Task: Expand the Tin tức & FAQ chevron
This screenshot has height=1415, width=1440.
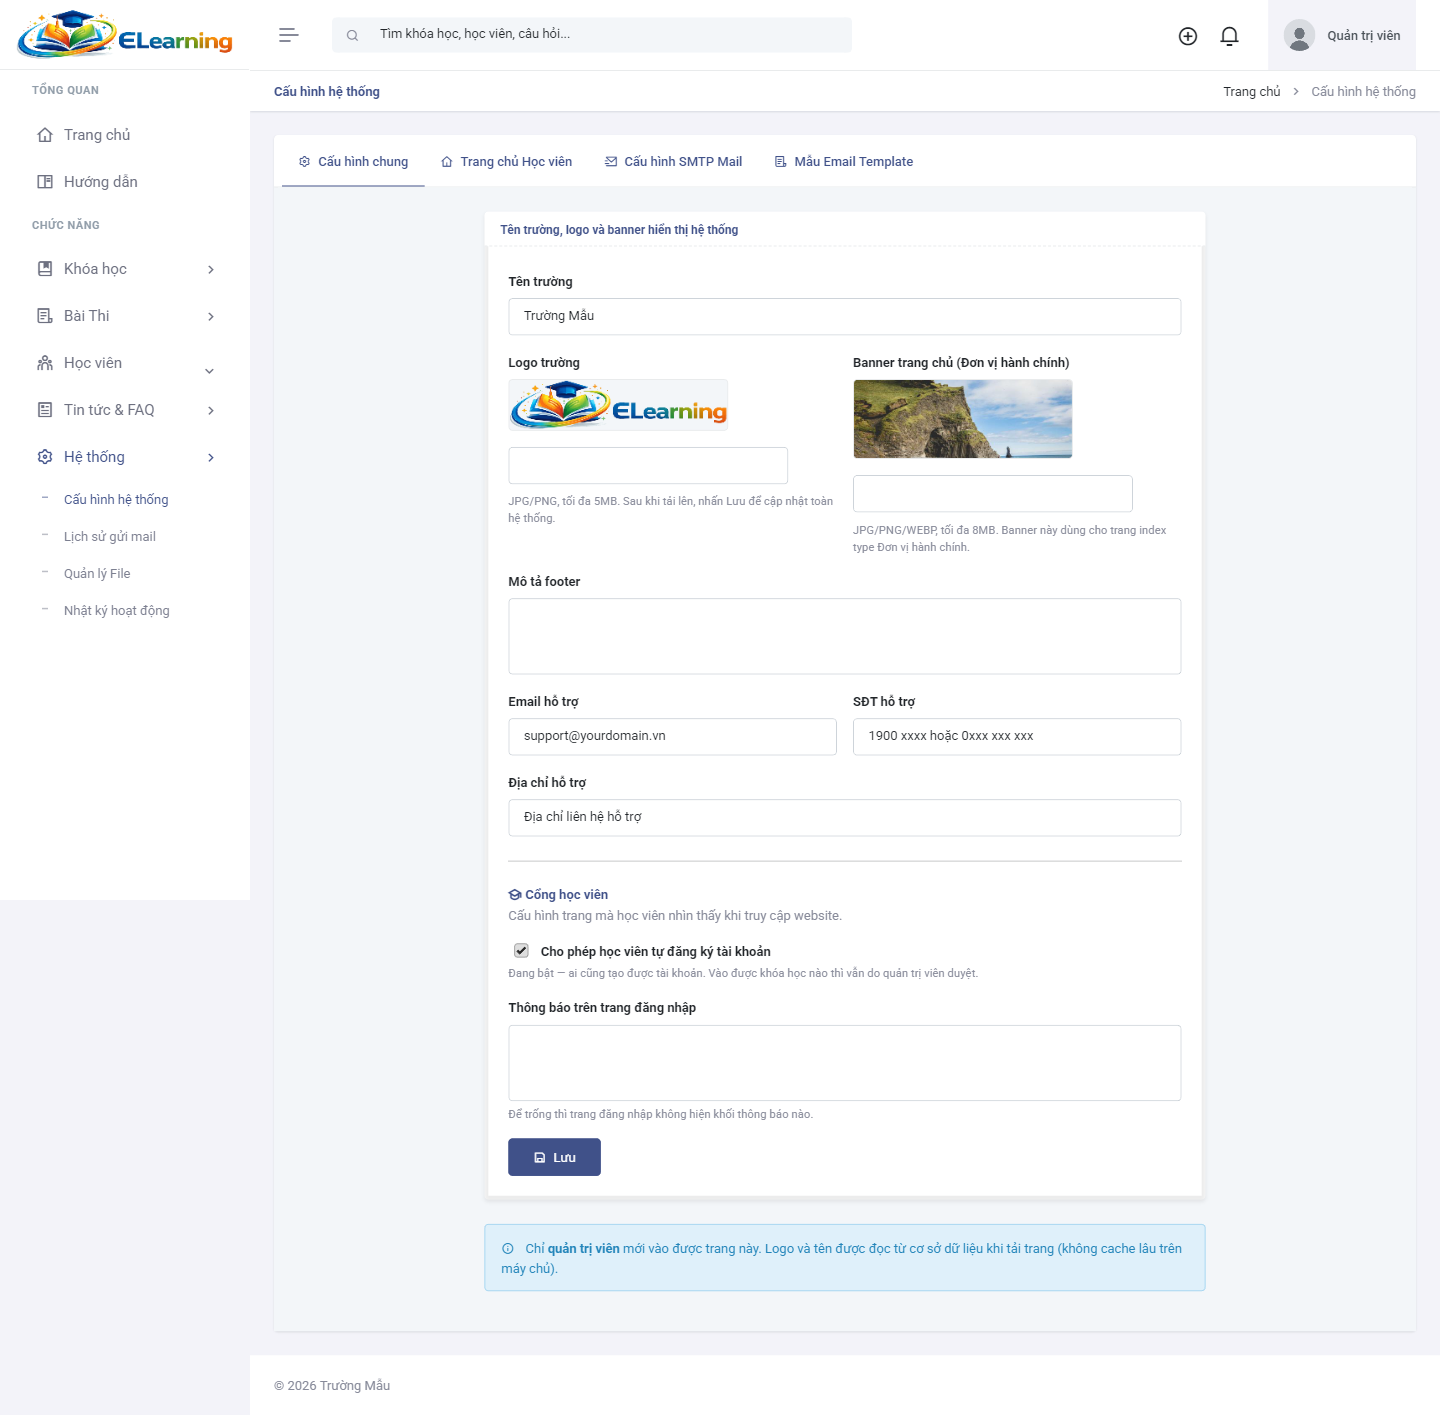Action: [x=211, y=411]
